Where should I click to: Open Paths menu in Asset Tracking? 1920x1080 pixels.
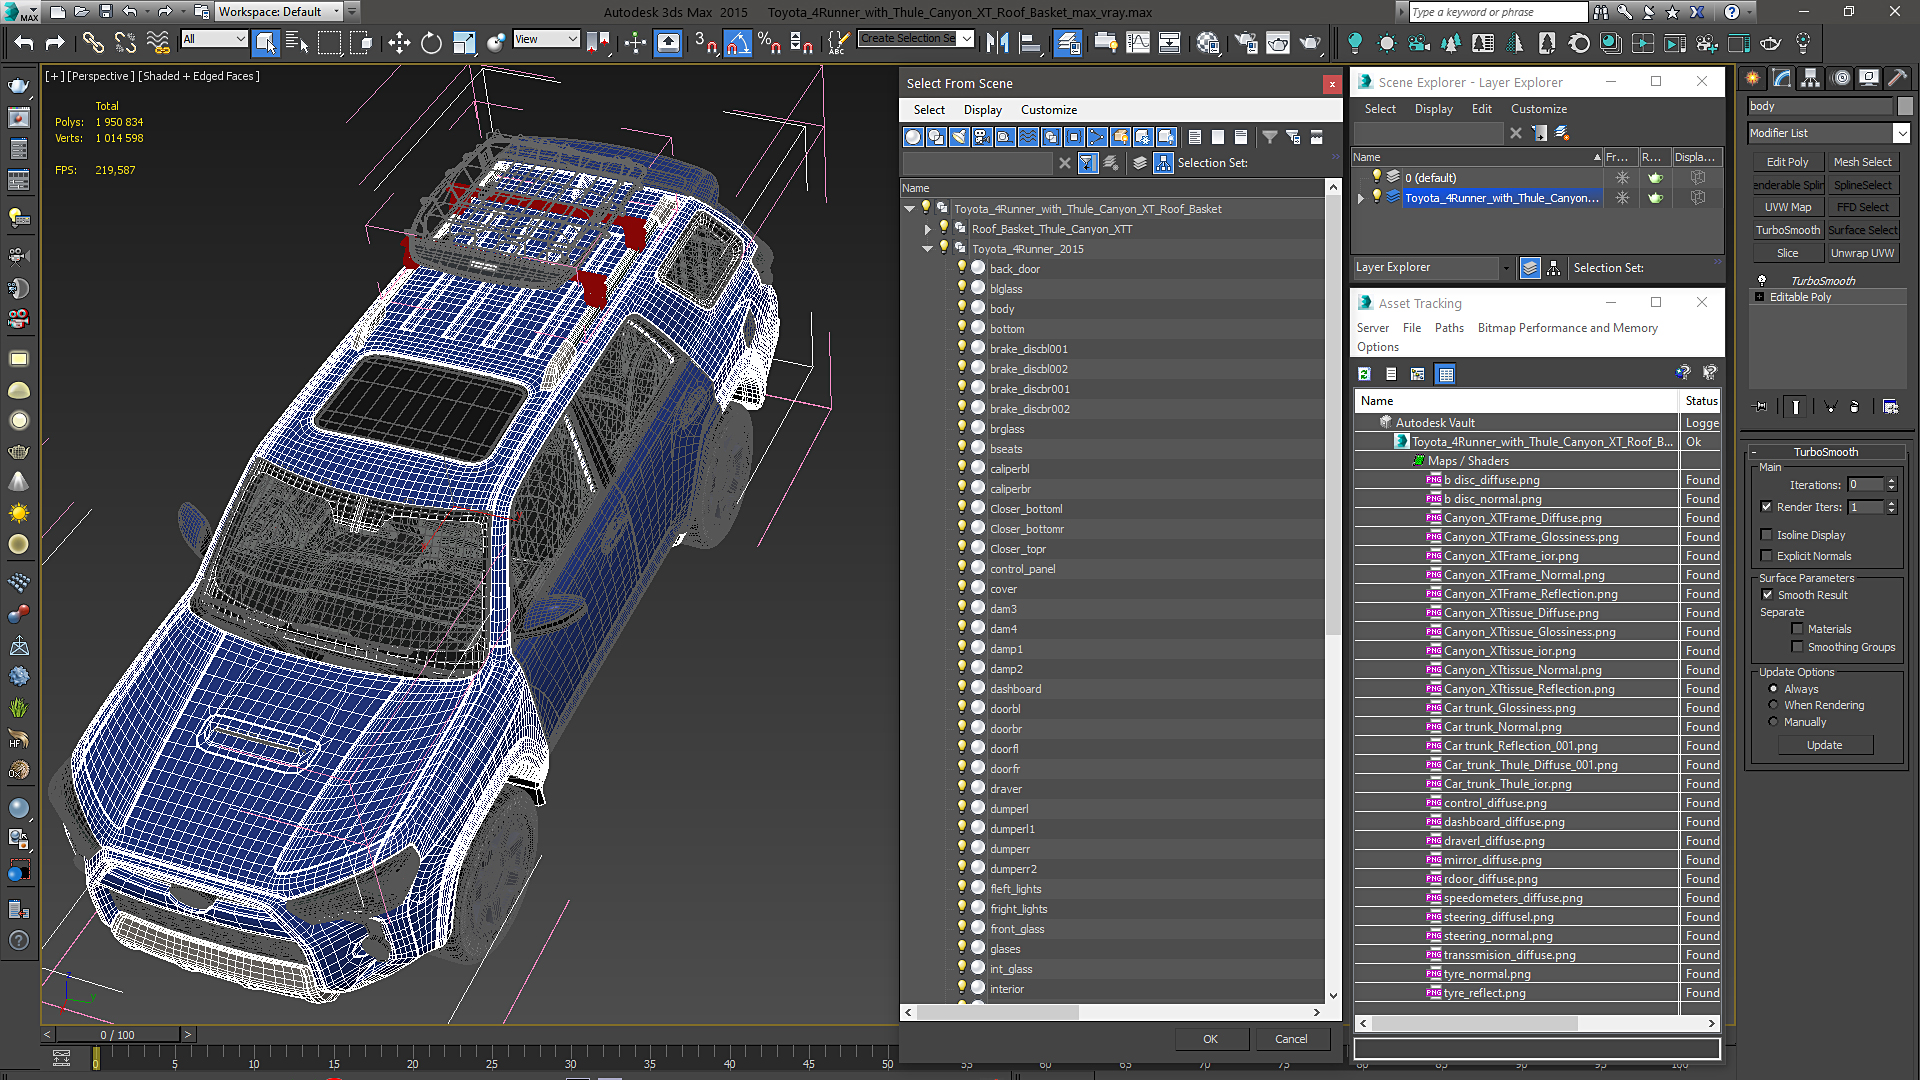1448,328
